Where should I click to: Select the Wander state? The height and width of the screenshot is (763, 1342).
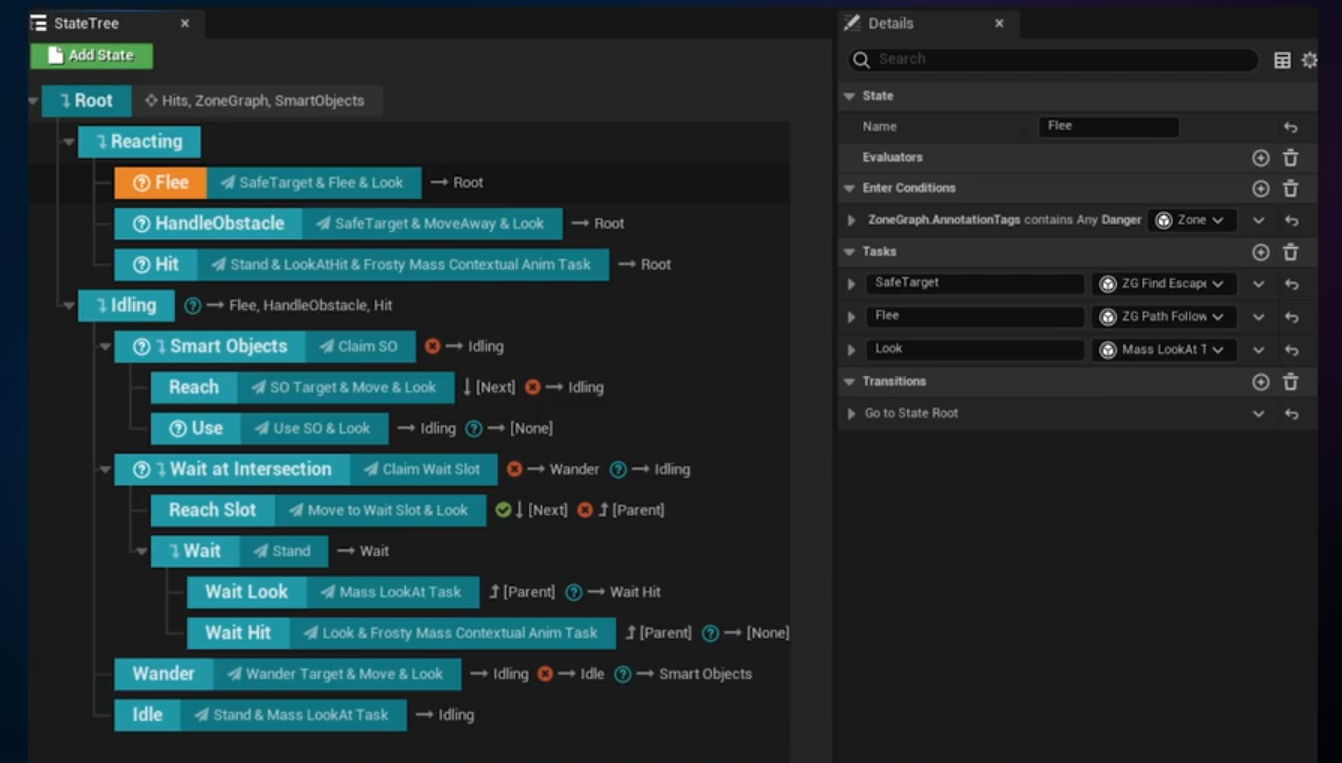tap(164, 675)
